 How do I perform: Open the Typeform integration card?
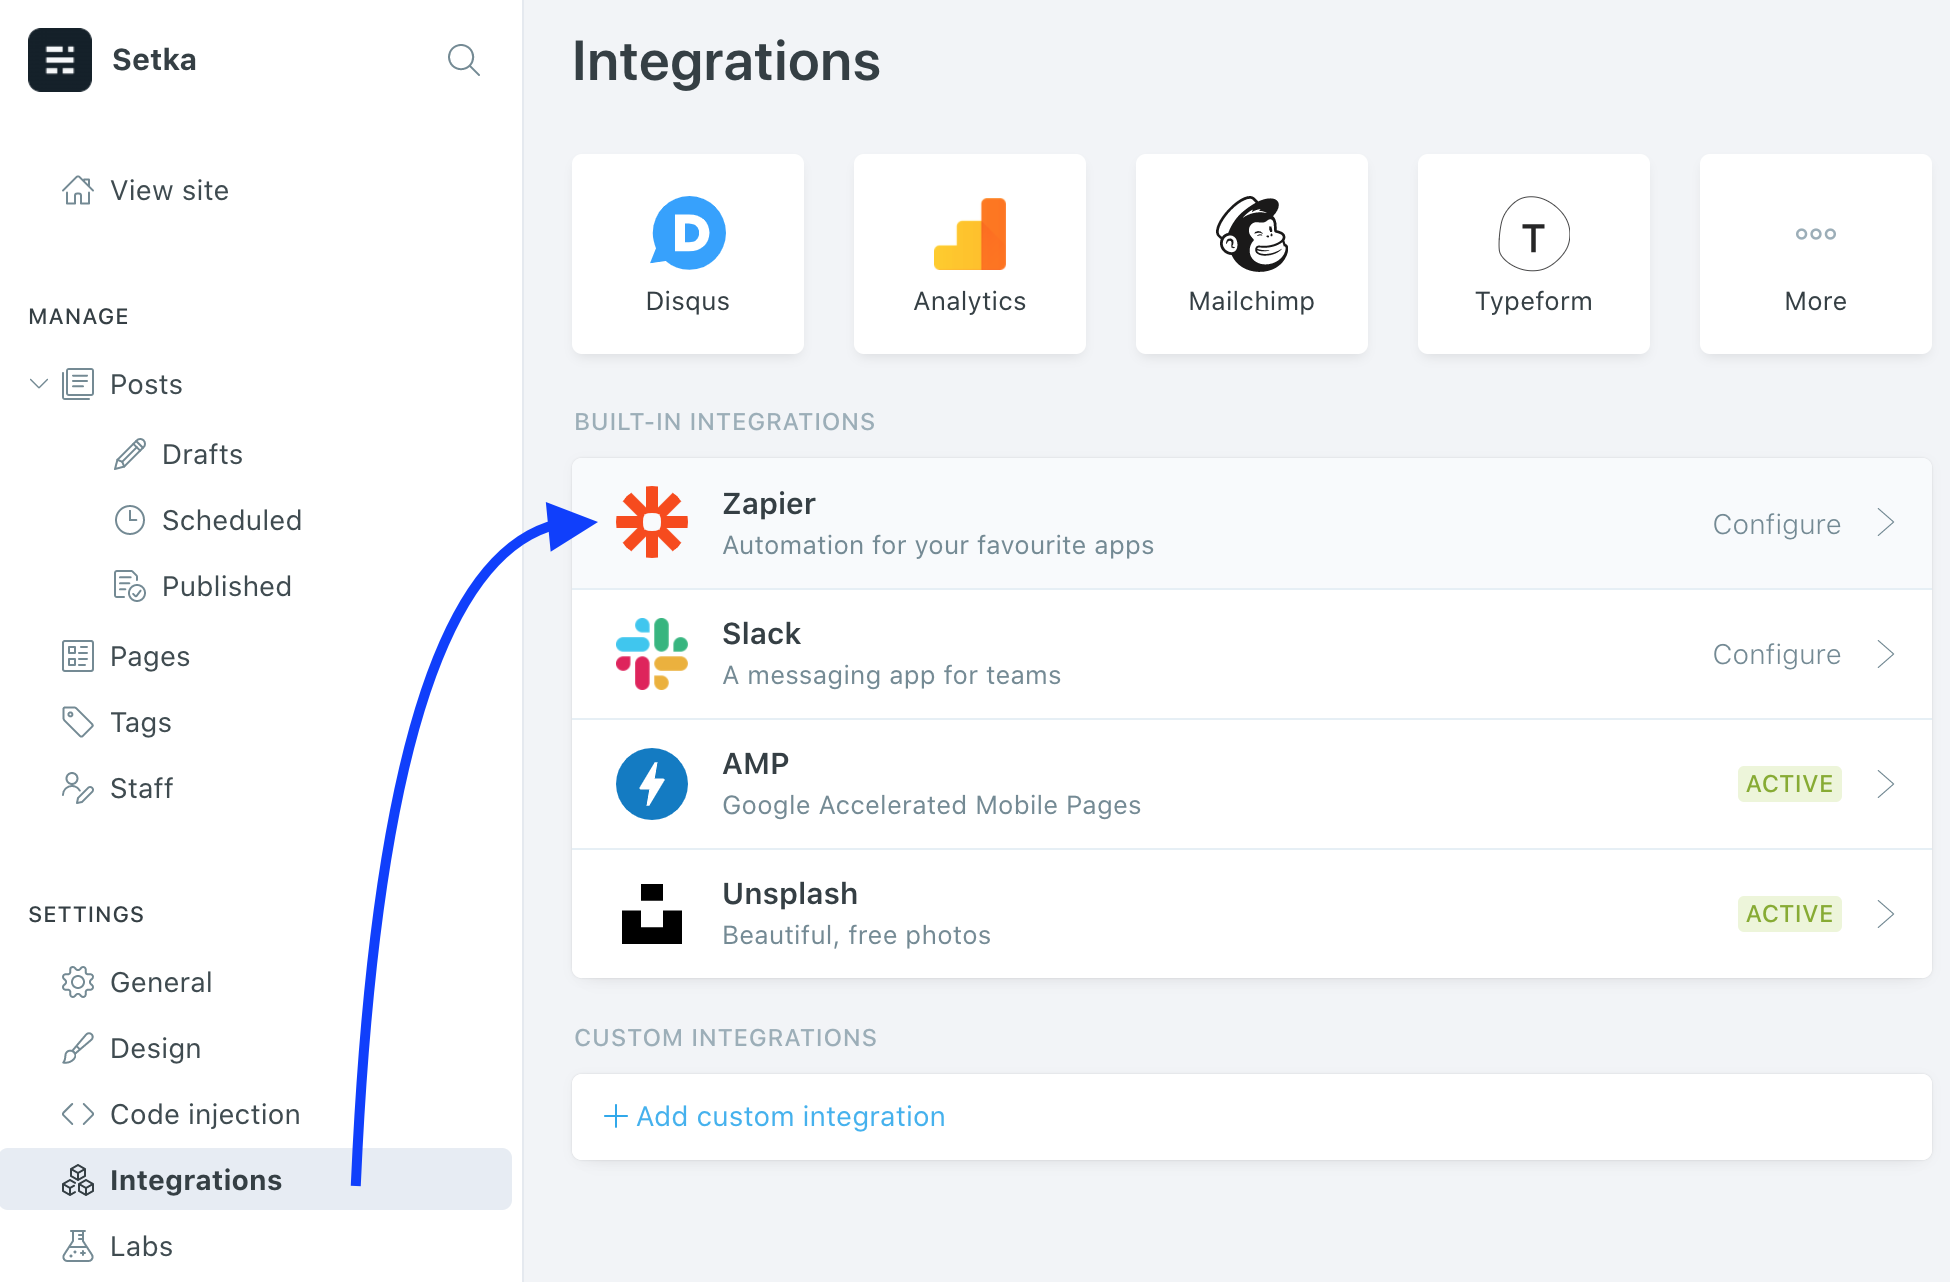click(x=1533, y=254)
